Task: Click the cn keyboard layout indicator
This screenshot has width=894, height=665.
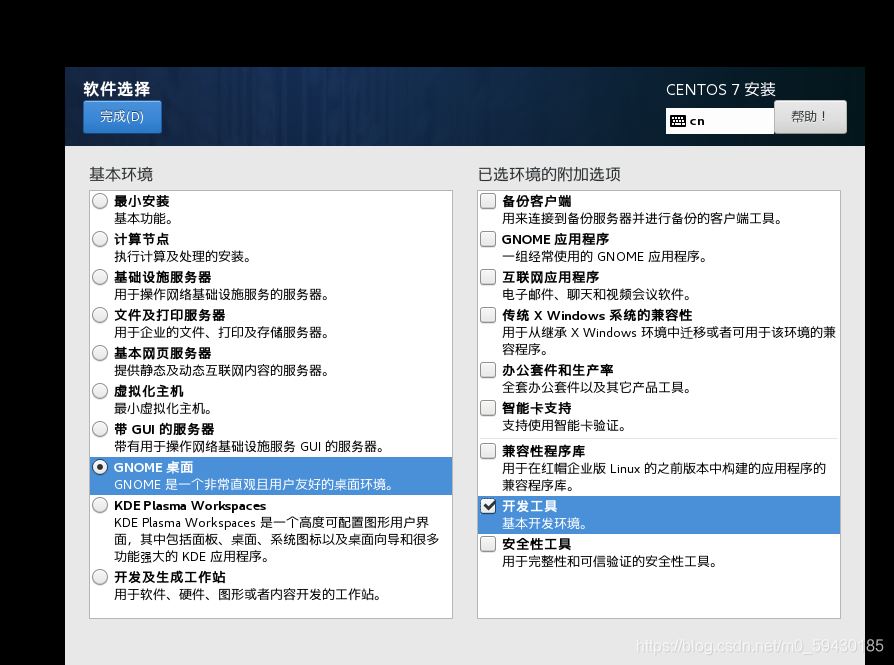Action: (719, 120)
